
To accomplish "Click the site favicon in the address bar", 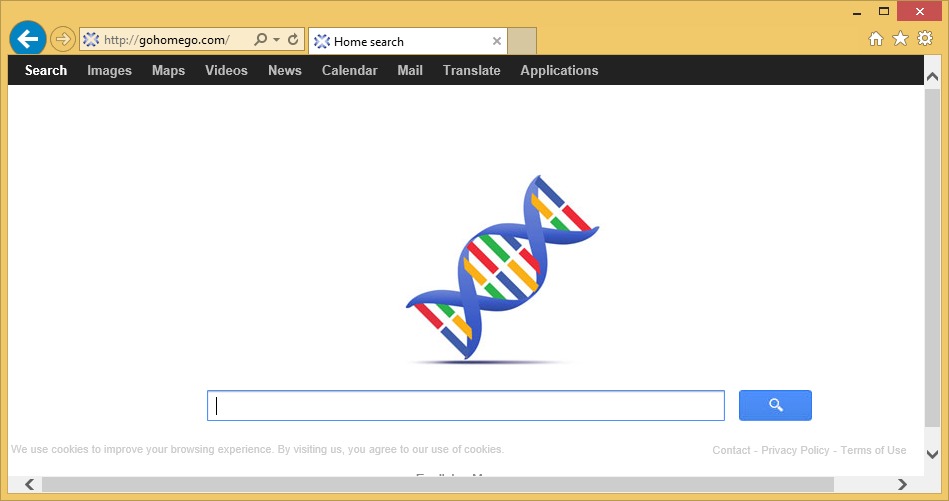I will 91,40.
